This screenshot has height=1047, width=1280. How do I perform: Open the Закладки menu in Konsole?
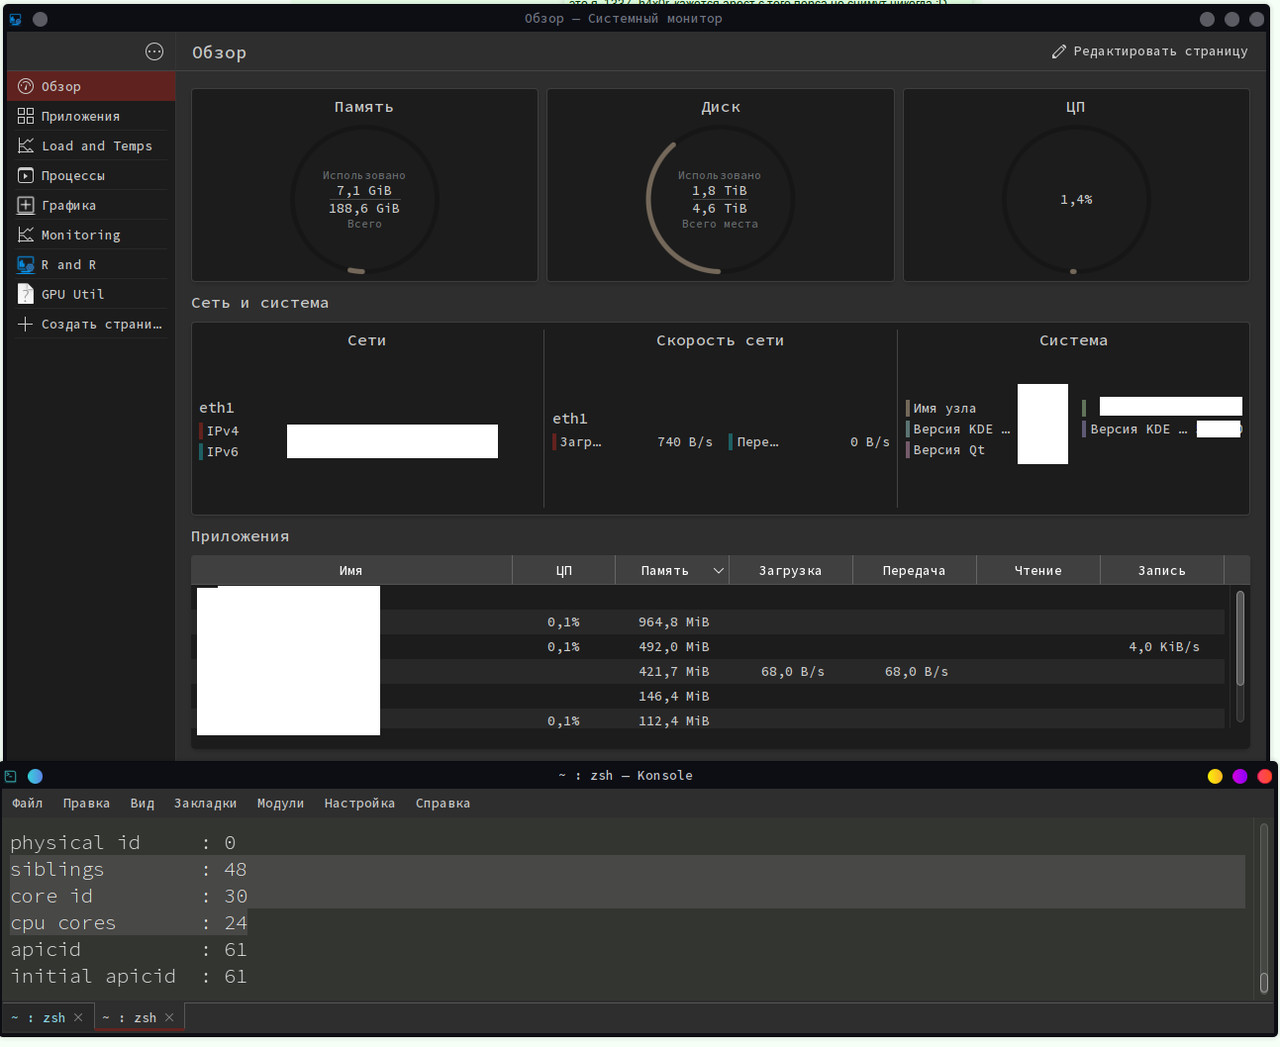click(x=205, y=803)
